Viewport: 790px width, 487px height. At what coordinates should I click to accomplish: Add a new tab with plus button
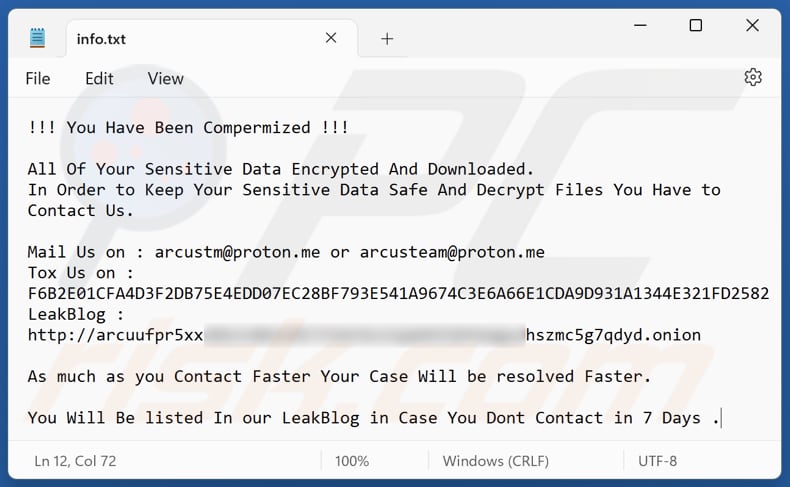387,39
